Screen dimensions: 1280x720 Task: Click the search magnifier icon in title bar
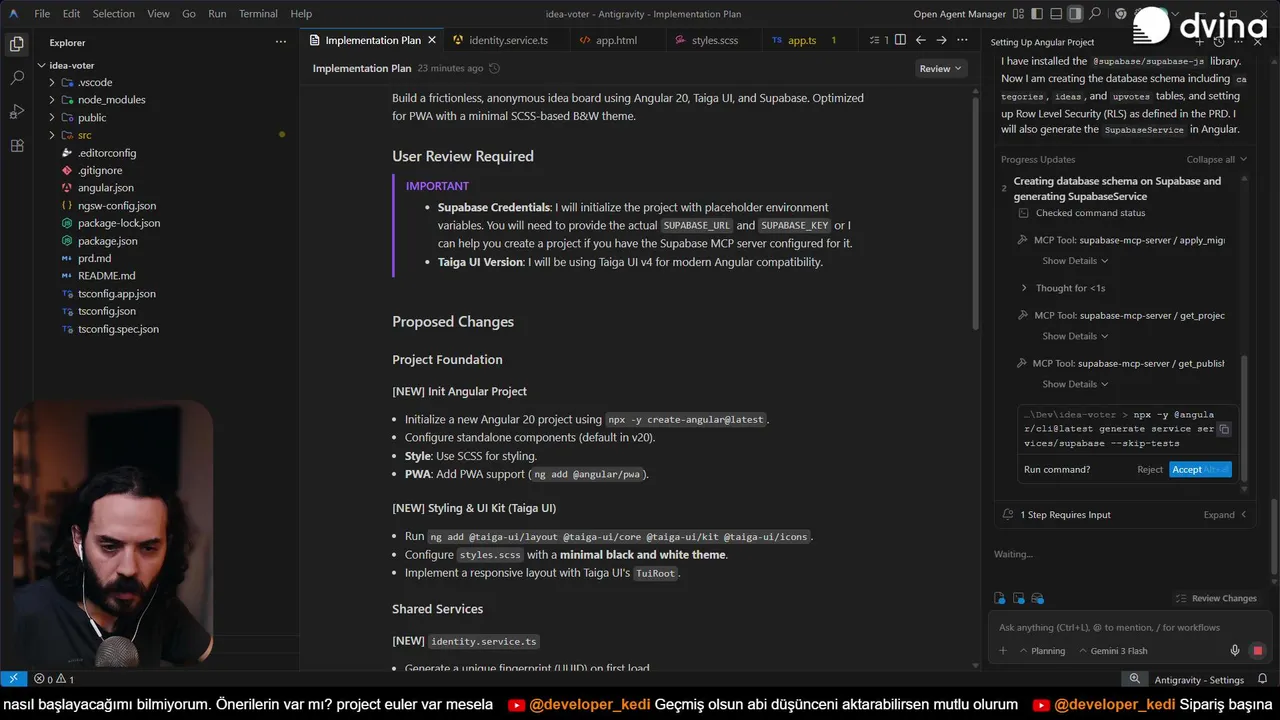pyautogui.click(x=1095, y=14)
